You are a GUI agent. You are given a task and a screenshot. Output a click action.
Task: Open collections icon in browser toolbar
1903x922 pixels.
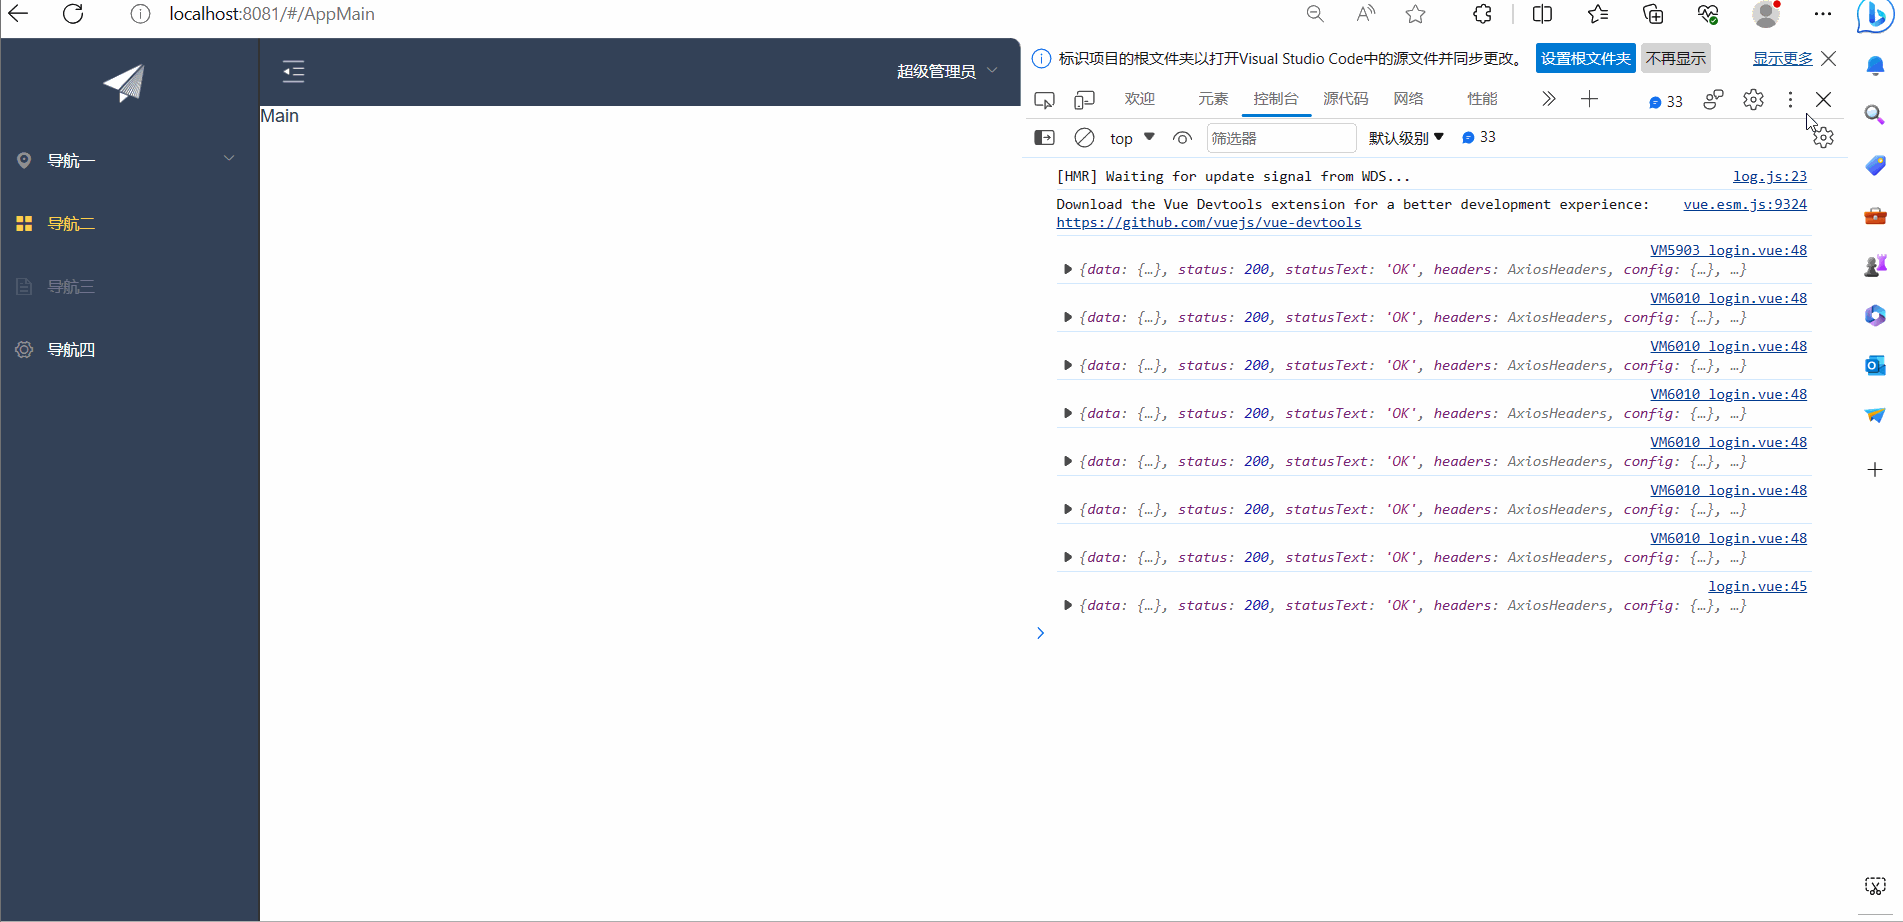1653,14
